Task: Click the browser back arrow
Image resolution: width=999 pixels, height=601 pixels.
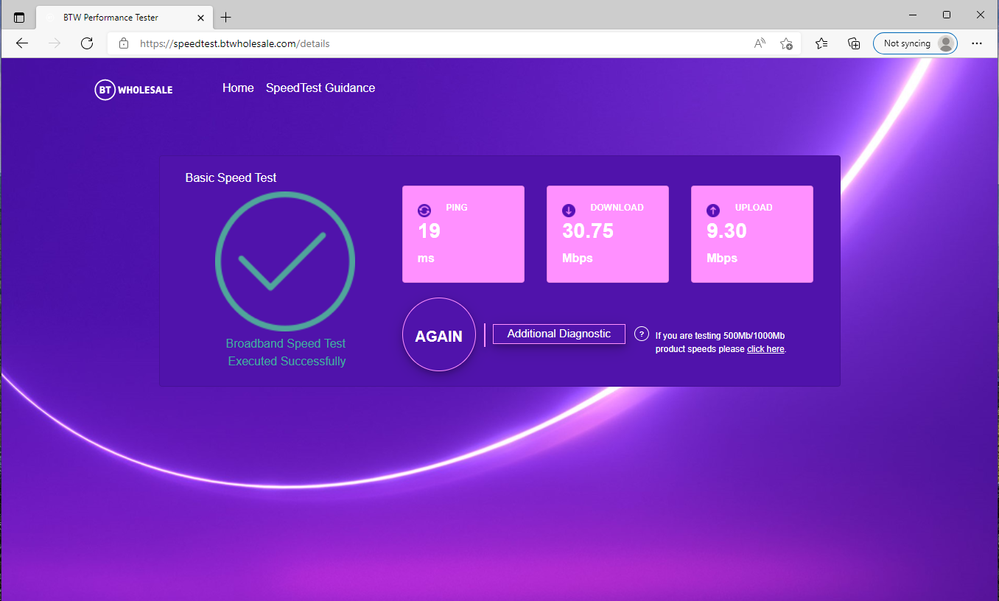Action: click(x=22, y=43)
